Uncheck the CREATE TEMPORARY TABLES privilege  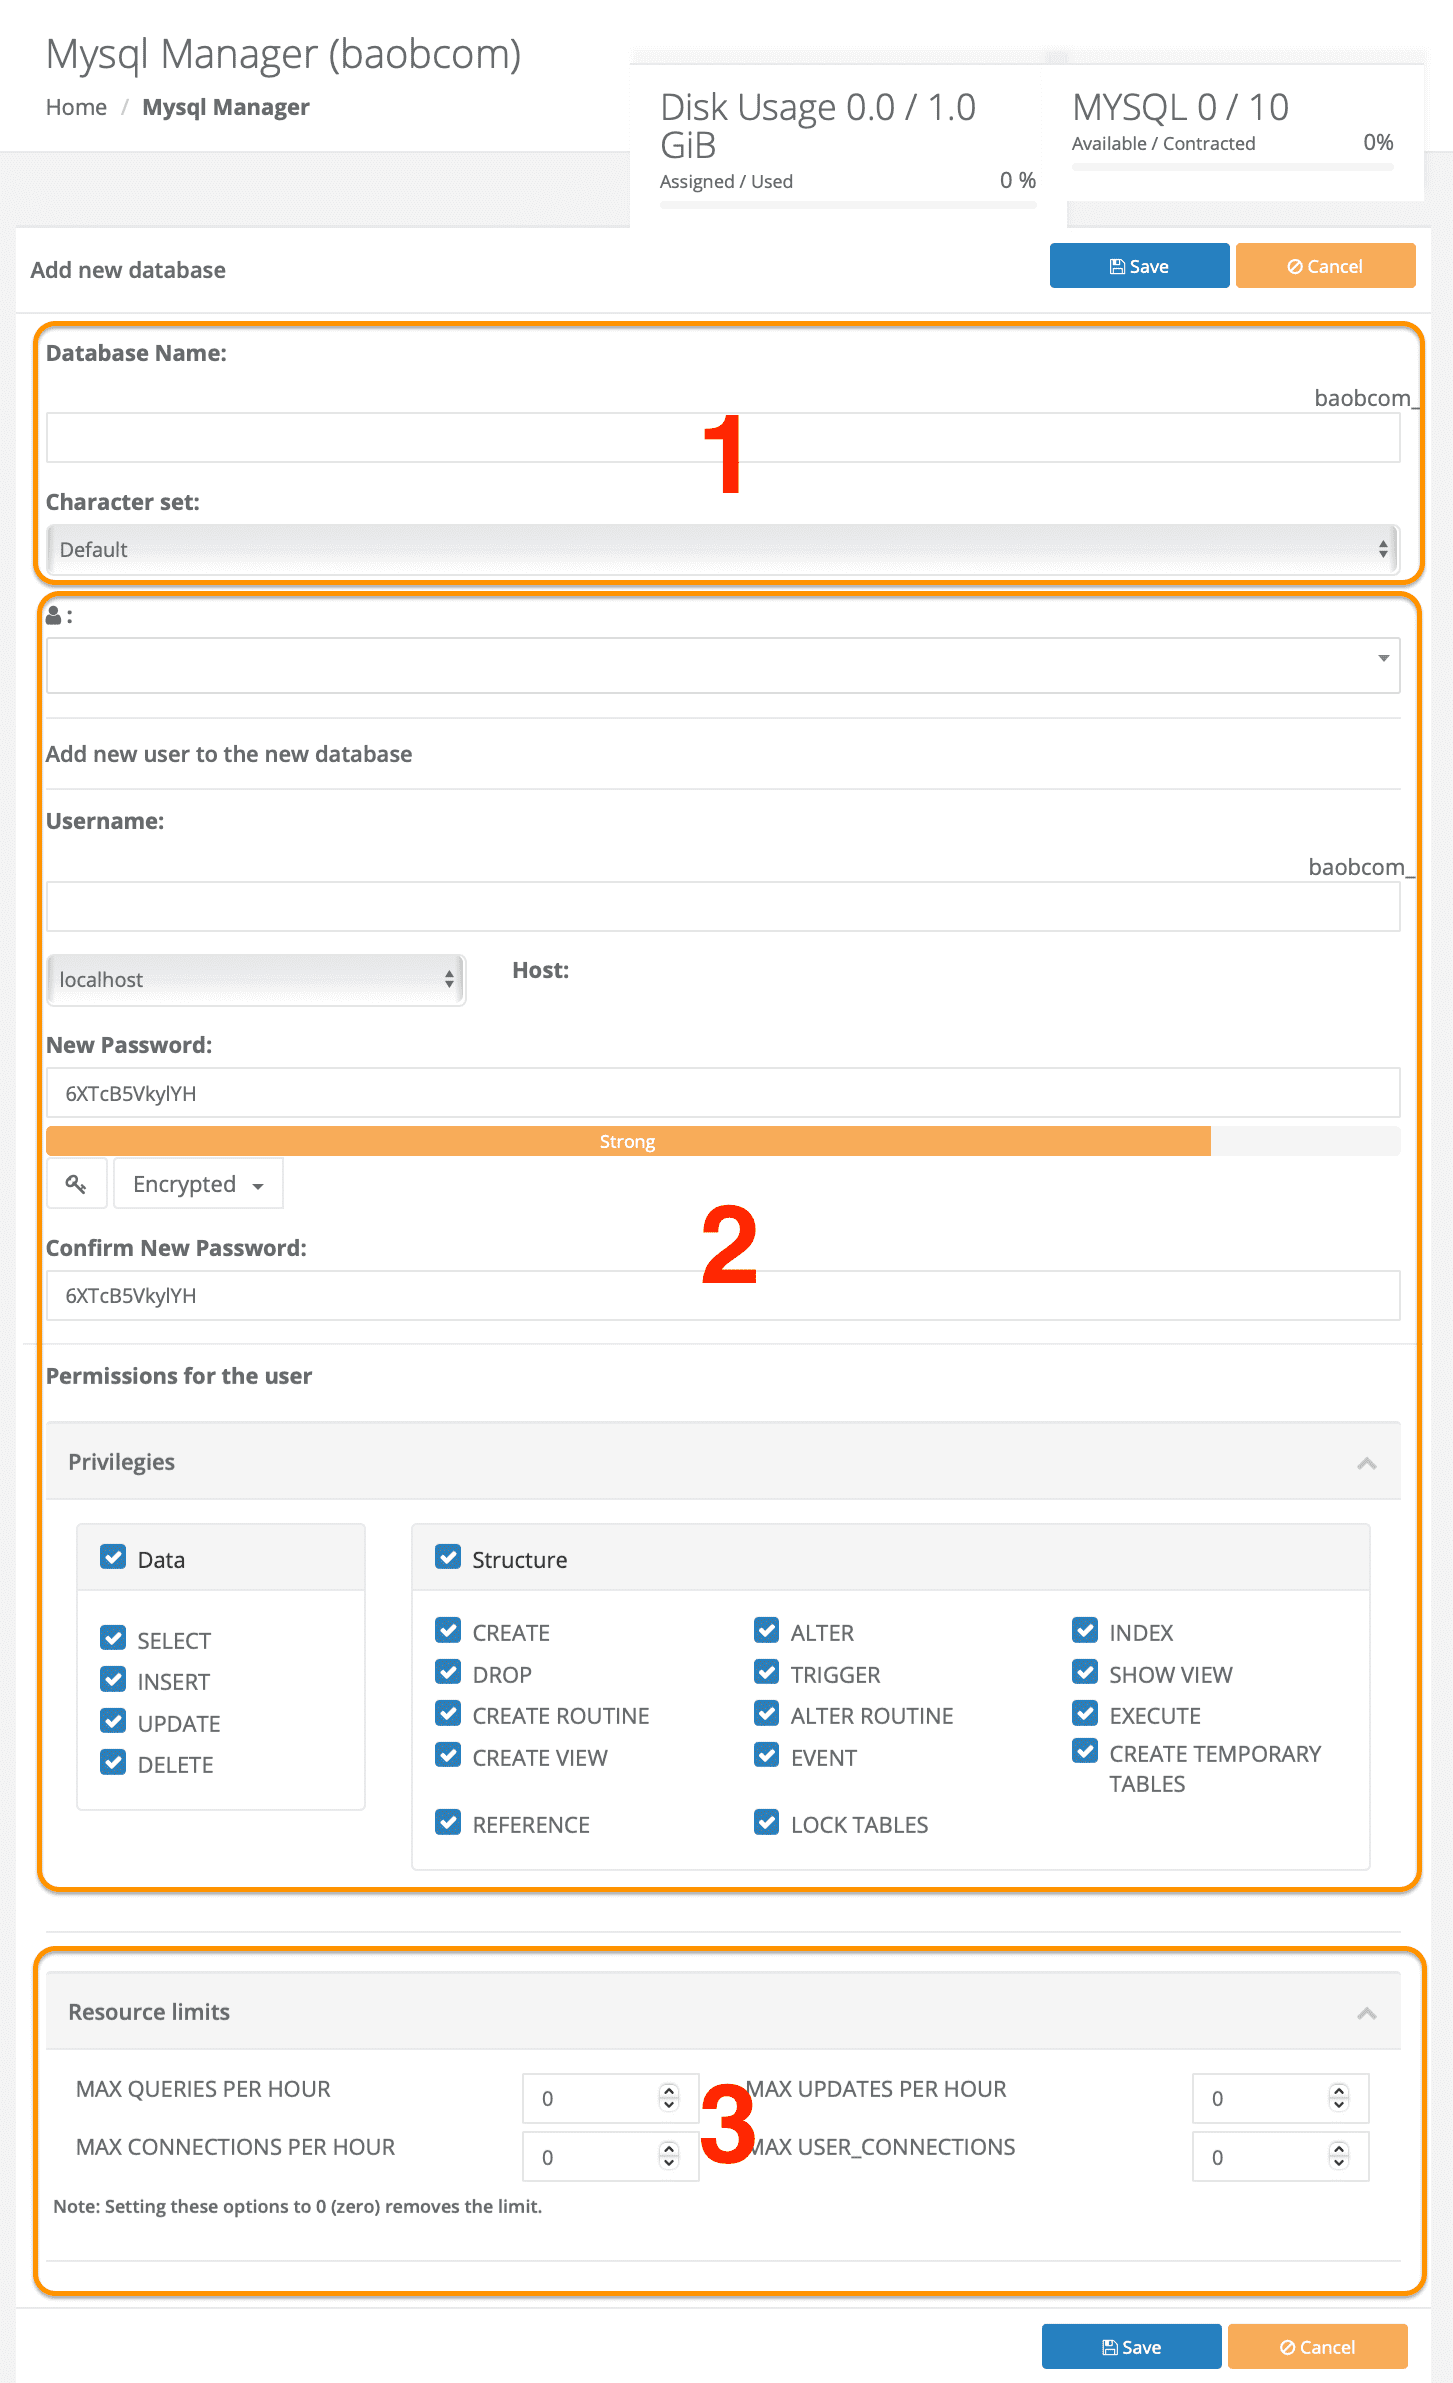coord(1085,1752)
